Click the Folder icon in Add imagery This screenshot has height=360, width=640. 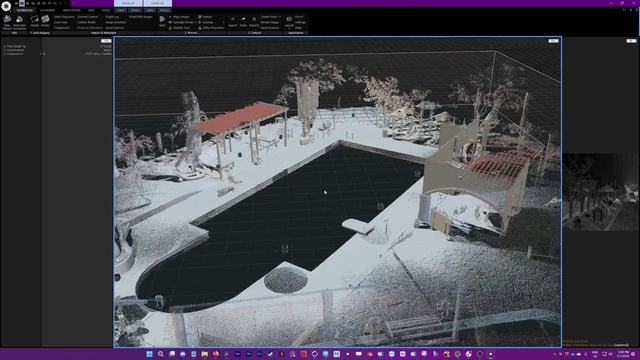pos(45,21)
